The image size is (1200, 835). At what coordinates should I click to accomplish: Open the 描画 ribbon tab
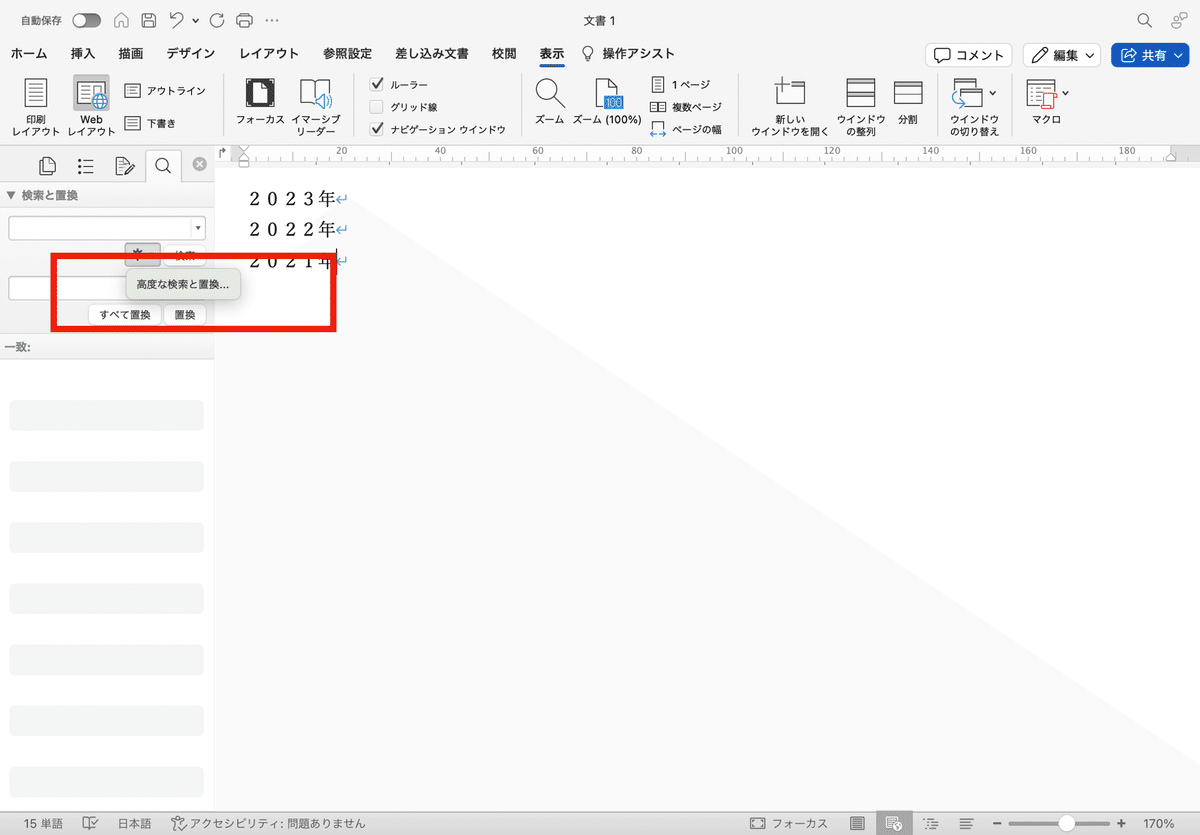click(x=131, y=53)
